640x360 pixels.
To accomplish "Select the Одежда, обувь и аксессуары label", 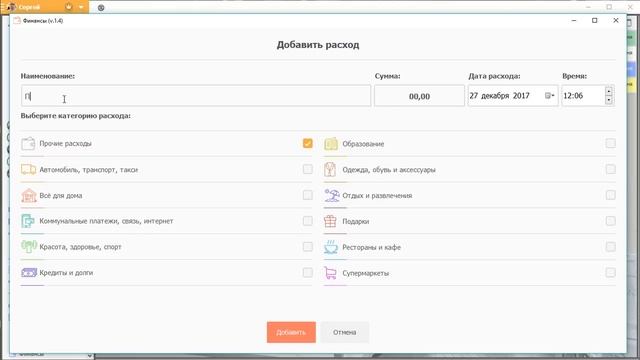I will click(389, 170).
